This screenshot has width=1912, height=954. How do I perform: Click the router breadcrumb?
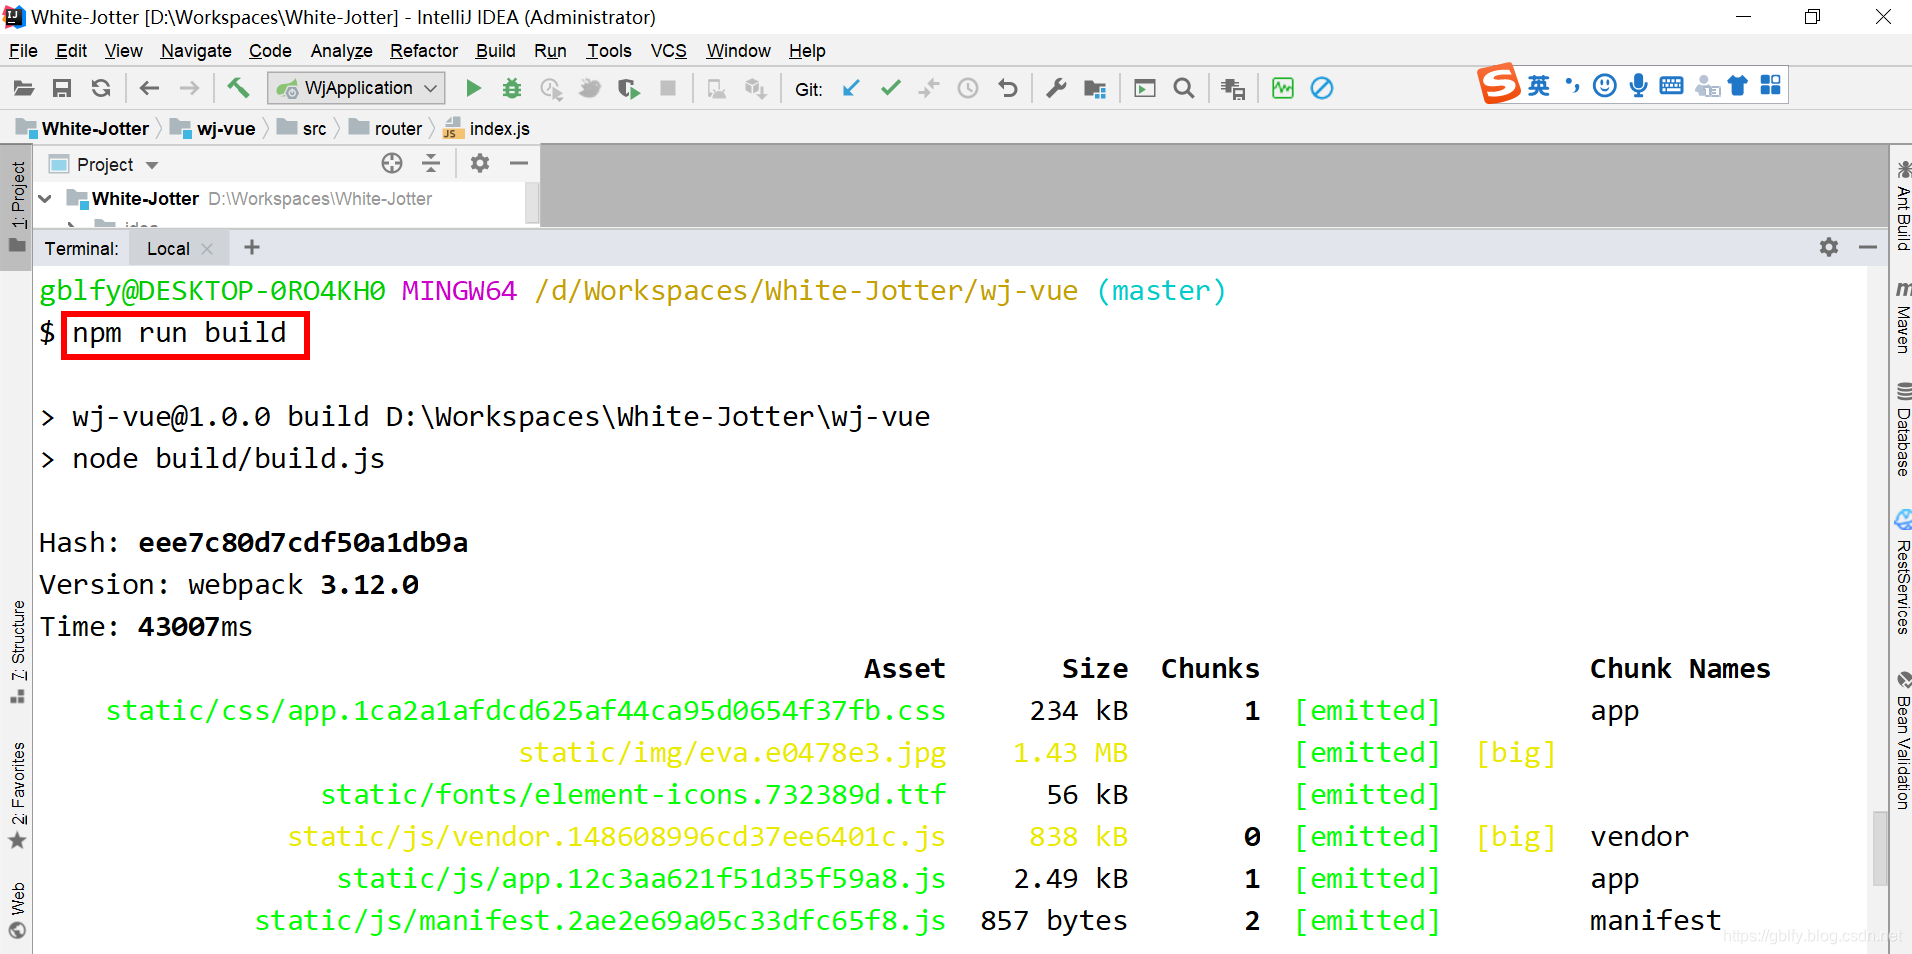point(385,129)
